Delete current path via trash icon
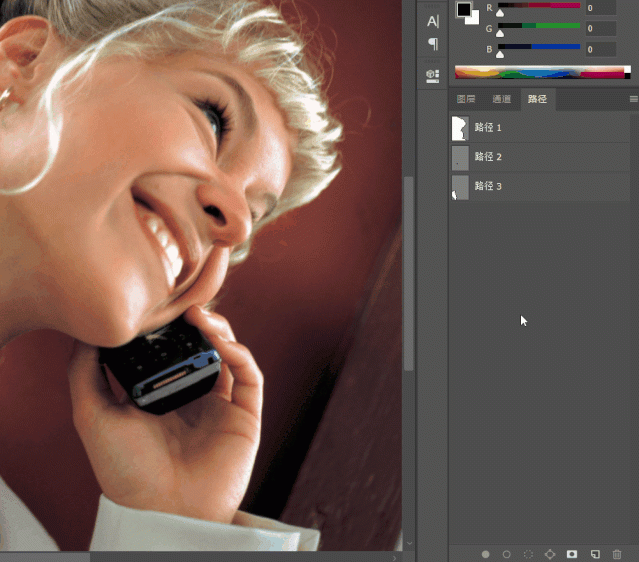The image size is (639, 562). (617, 553)
